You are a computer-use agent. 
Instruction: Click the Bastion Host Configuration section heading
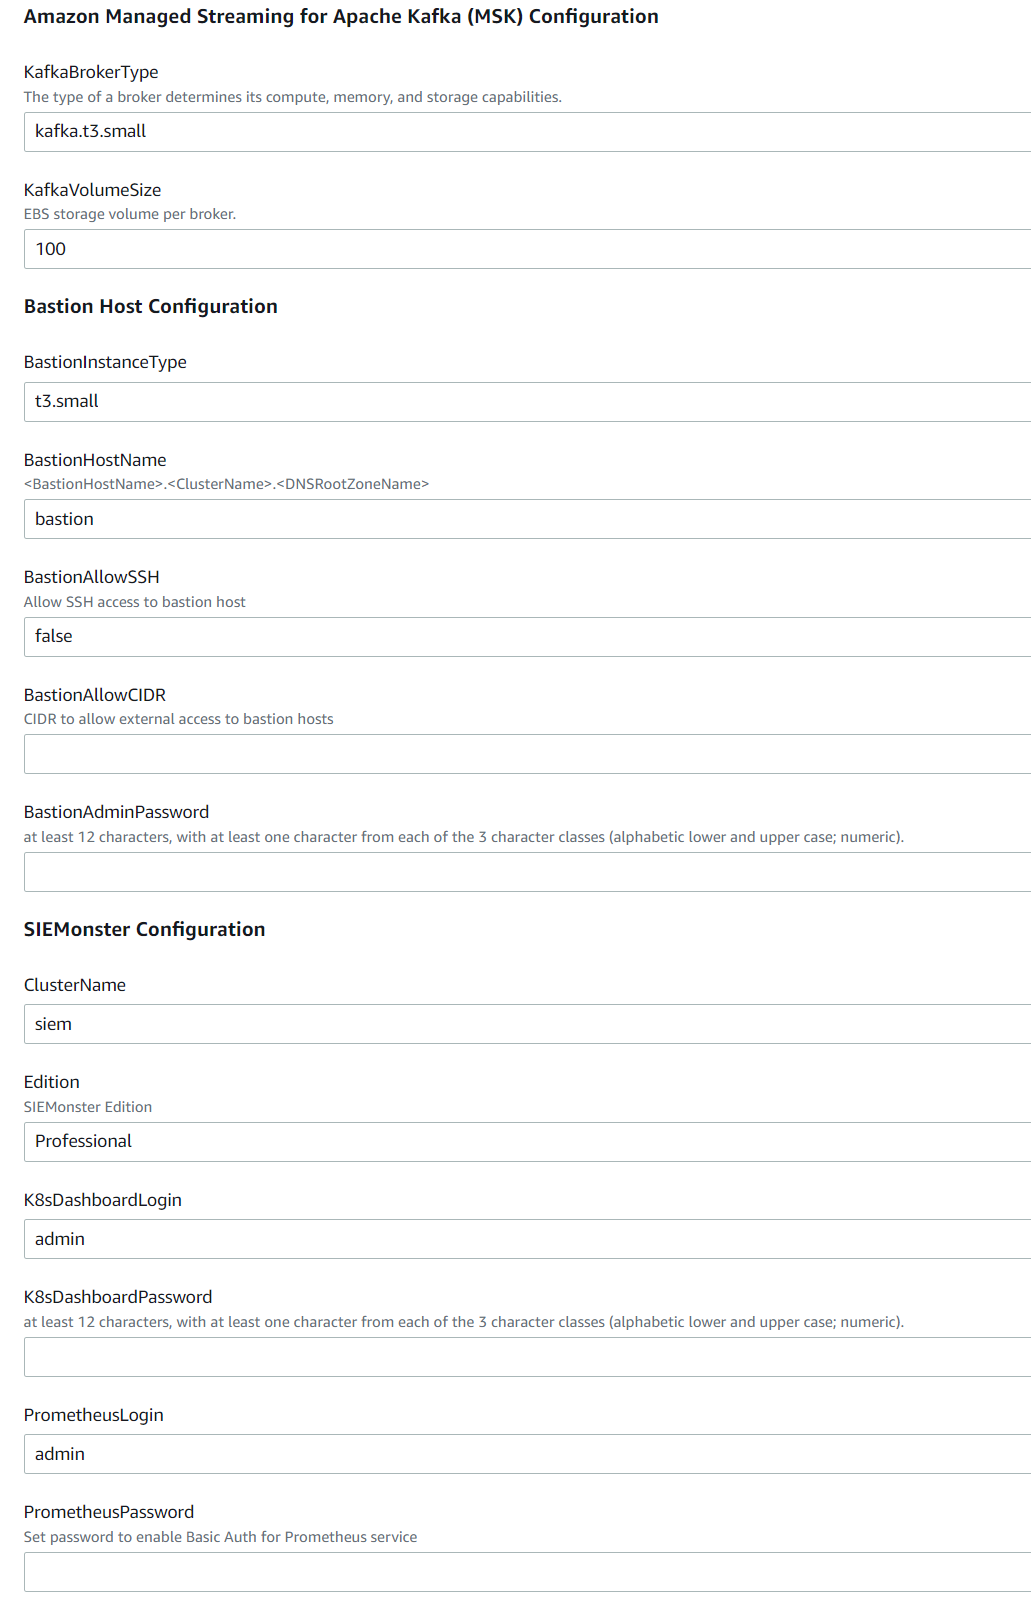pos(151,307)
